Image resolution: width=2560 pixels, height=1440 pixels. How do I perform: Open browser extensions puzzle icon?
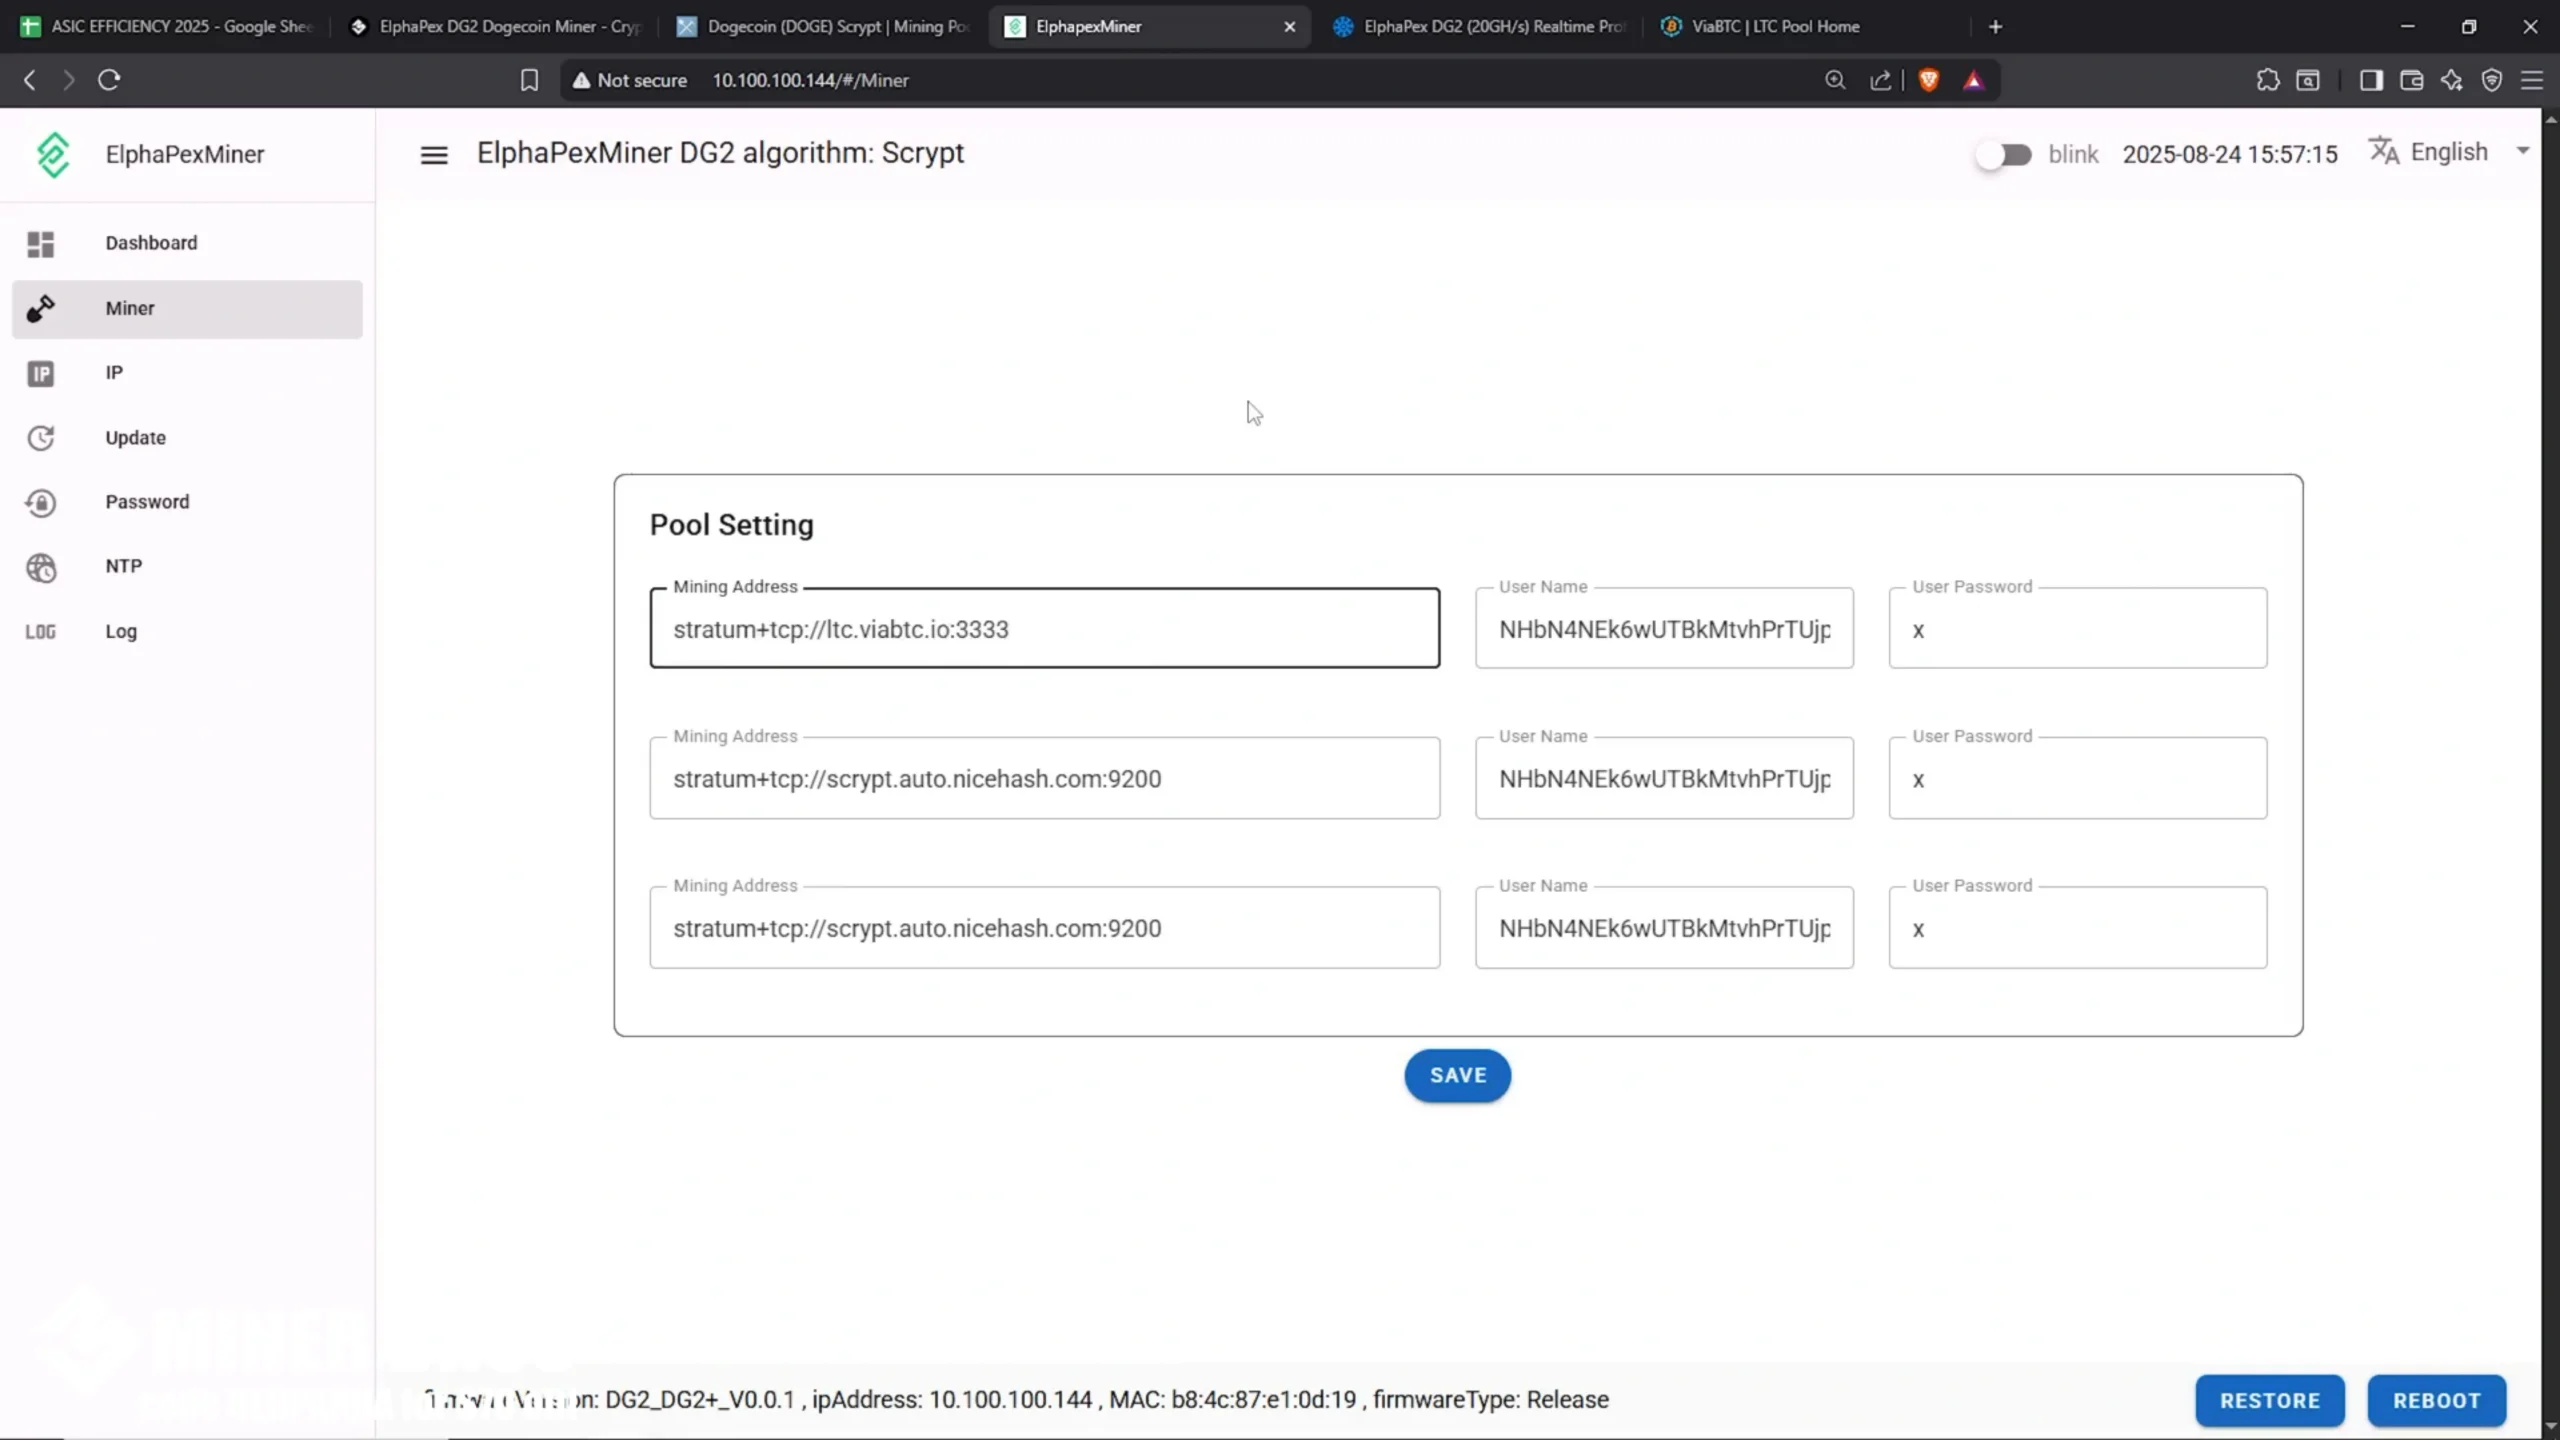[x=2268, y=80]
